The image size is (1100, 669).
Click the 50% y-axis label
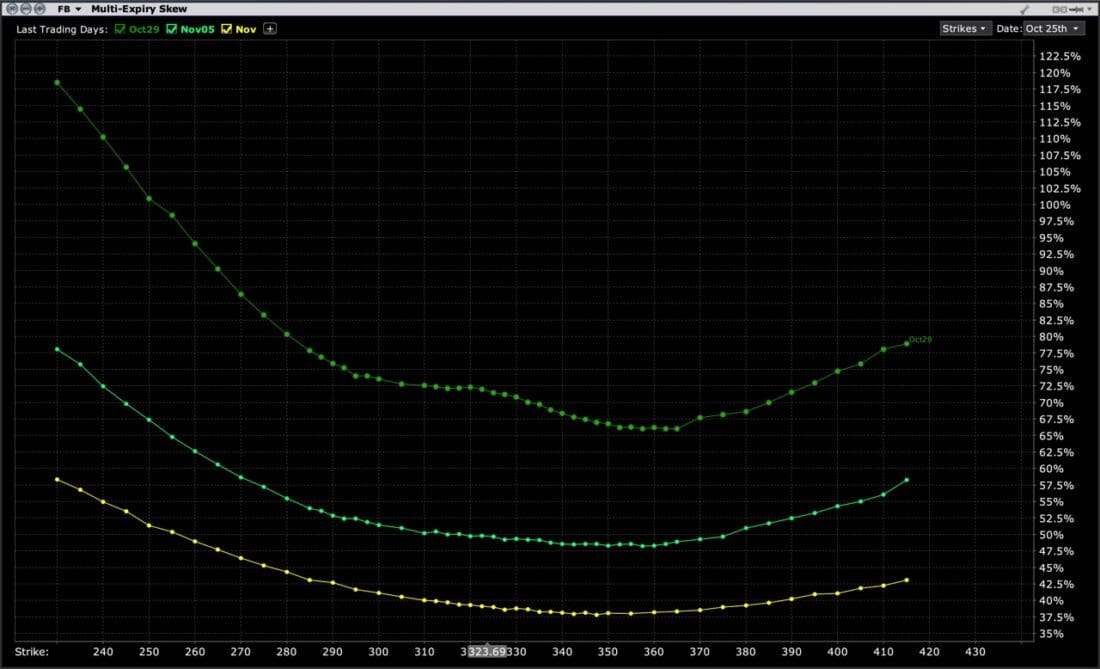(1052, 534)
